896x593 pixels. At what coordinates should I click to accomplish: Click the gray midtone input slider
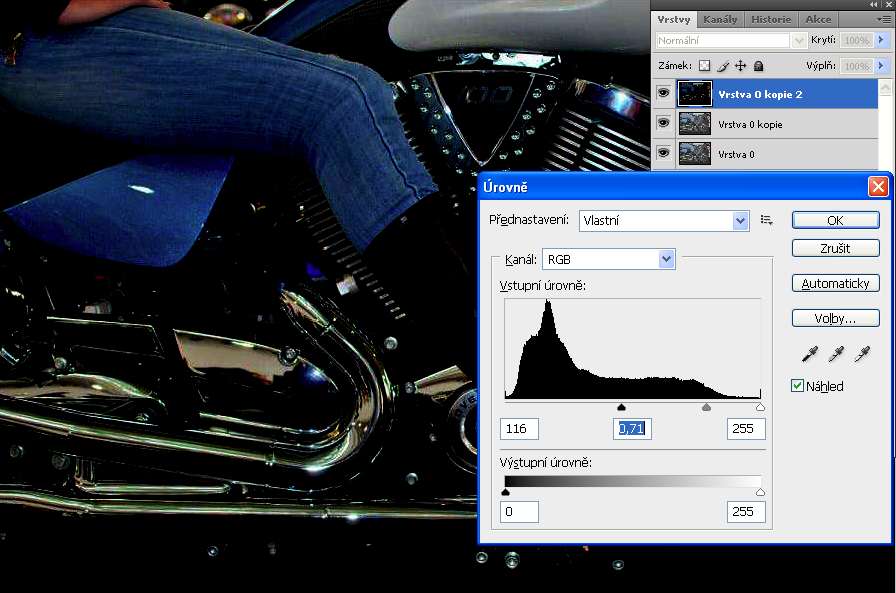[x=621, y=408]
